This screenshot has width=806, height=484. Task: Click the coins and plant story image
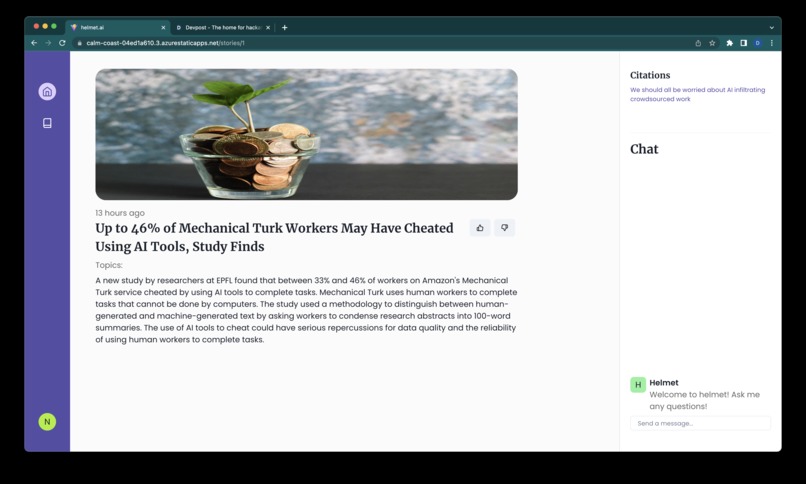(x=306, y=134)
